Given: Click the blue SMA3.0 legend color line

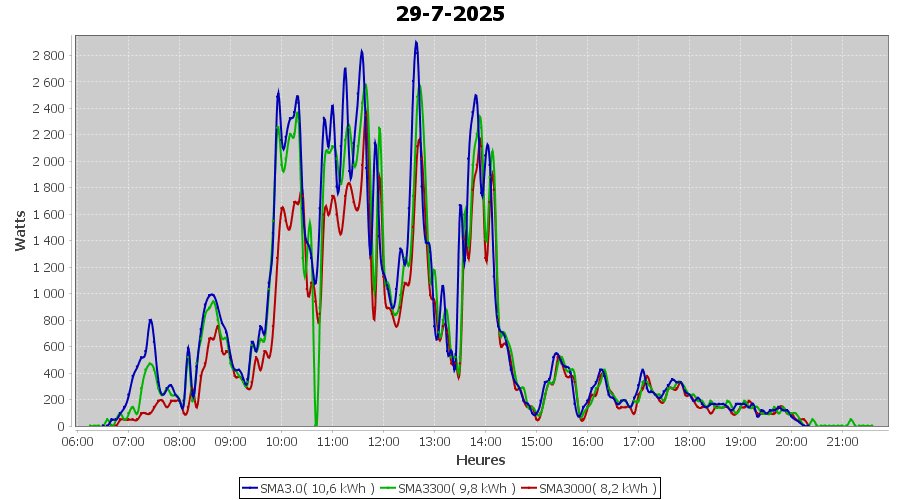Looking at the screenshot, I should pyautogui.click(x=250, y=489).
